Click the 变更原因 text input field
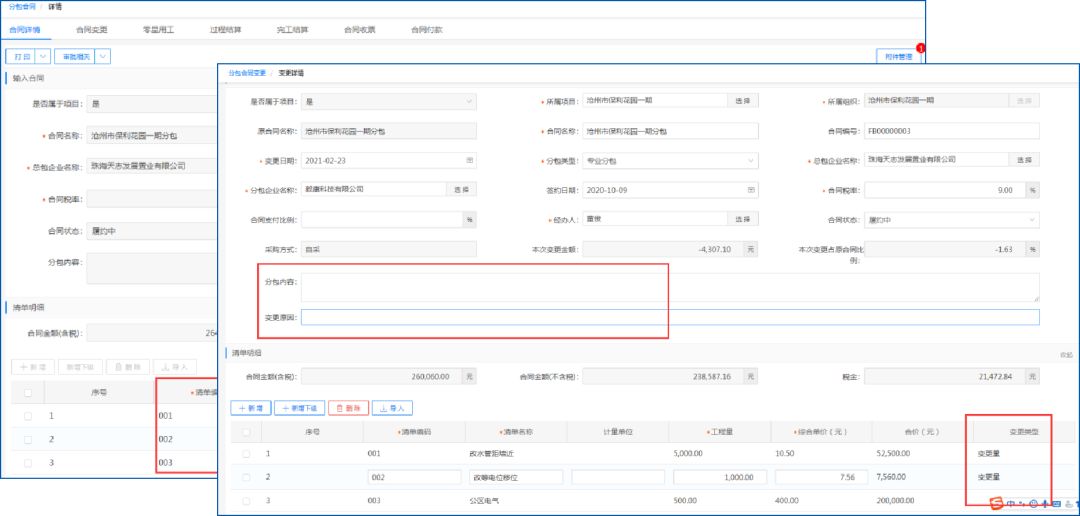 click(670, 317)
